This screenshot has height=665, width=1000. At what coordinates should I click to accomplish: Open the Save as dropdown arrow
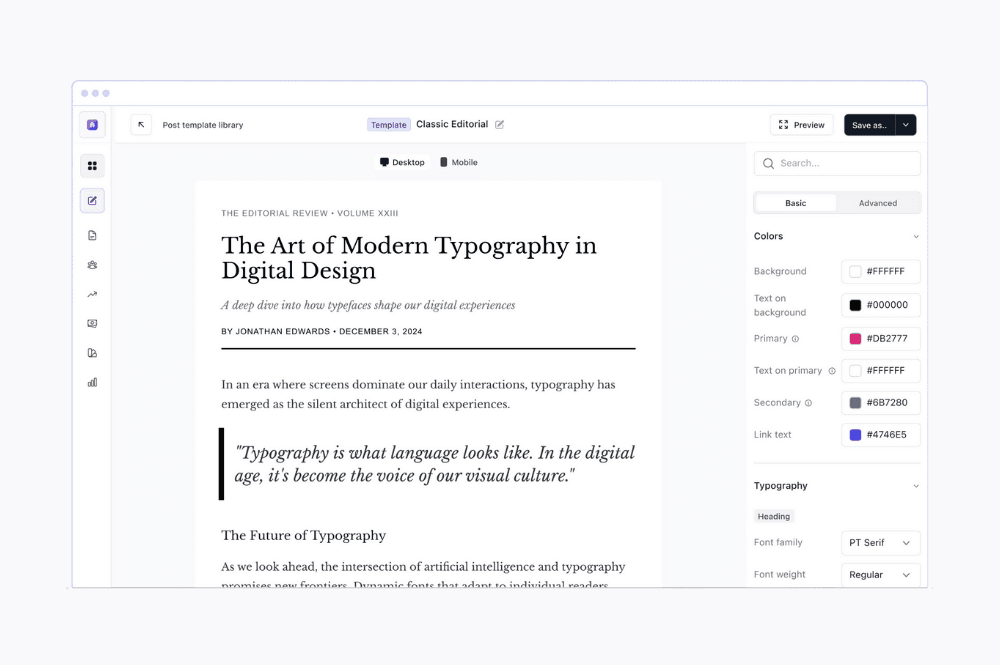click(906, 125)
